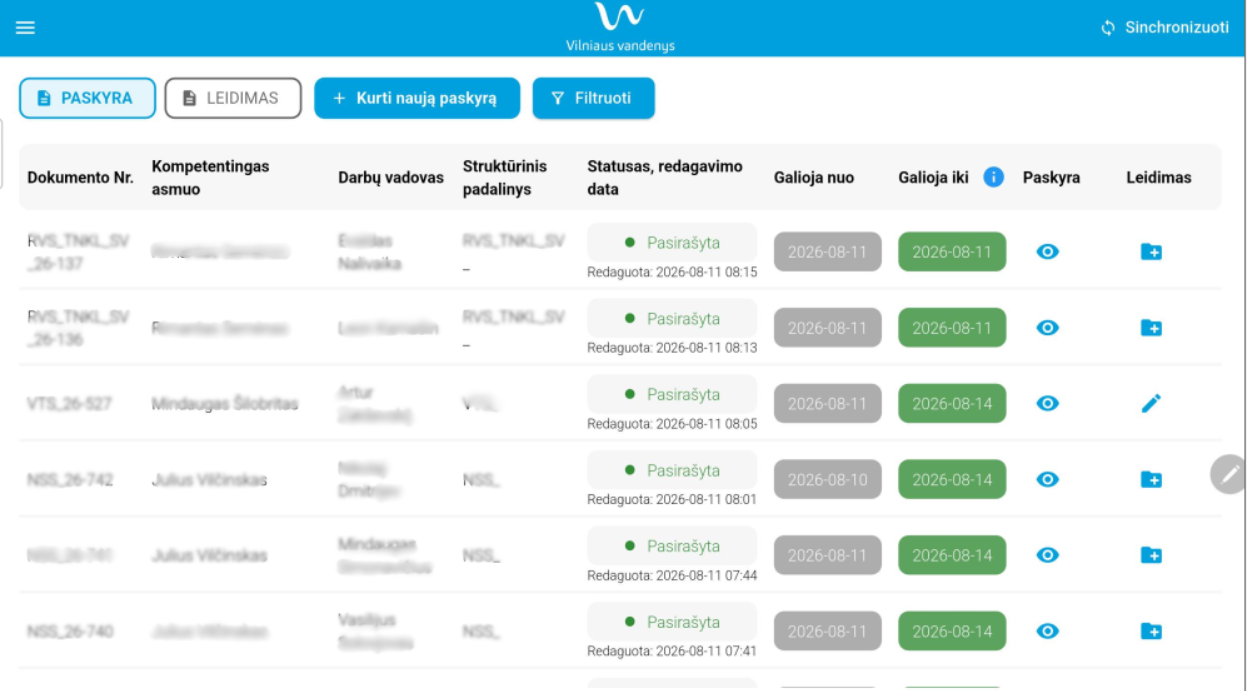Open the Filtruoti filter button

[594, 98]
